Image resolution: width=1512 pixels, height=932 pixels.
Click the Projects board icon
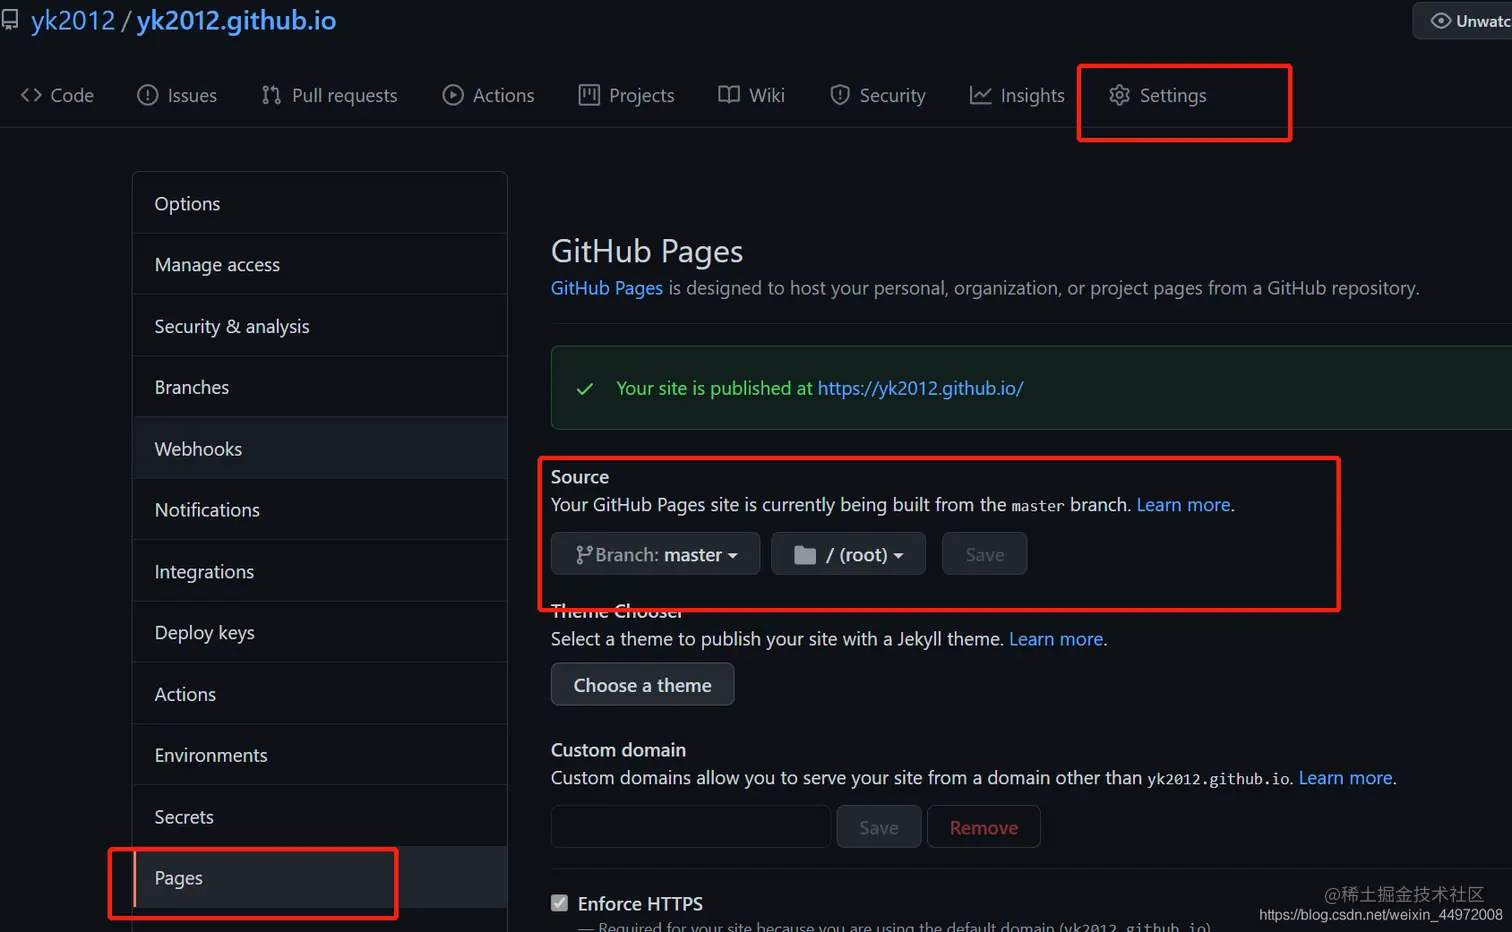589,95
